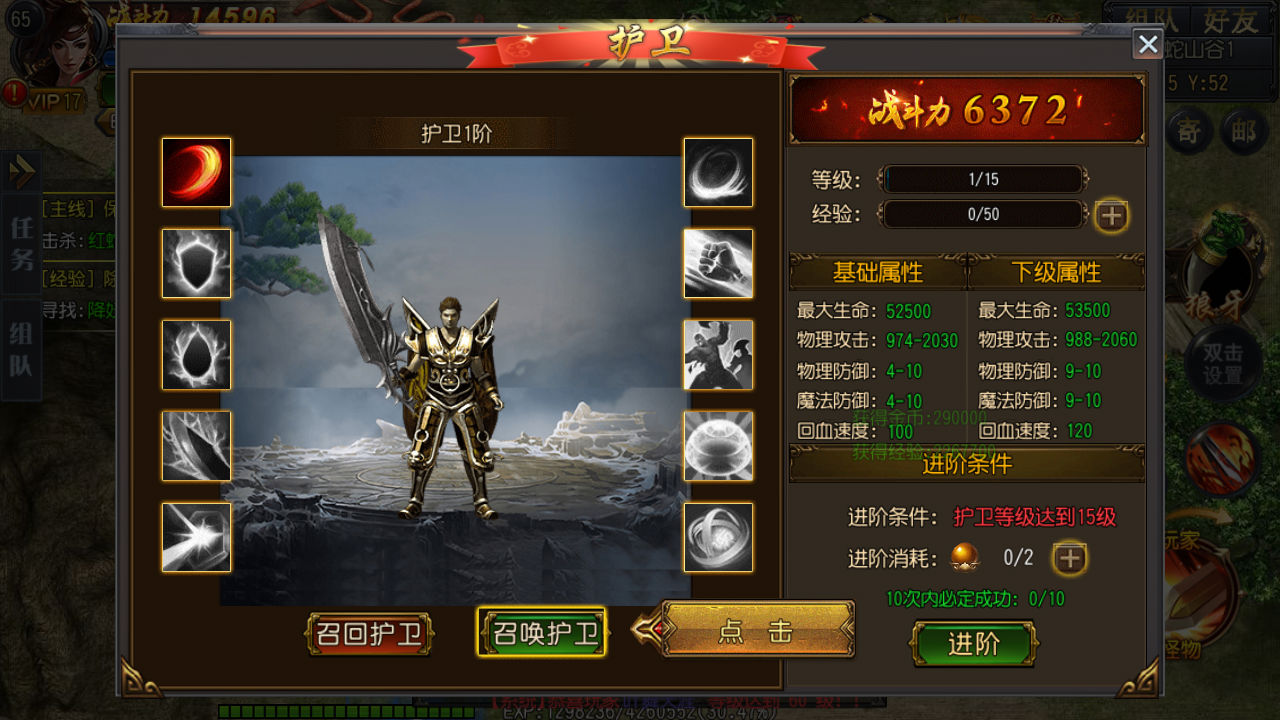
Task: Select the lightning blade skill icon
Action: 197,445
